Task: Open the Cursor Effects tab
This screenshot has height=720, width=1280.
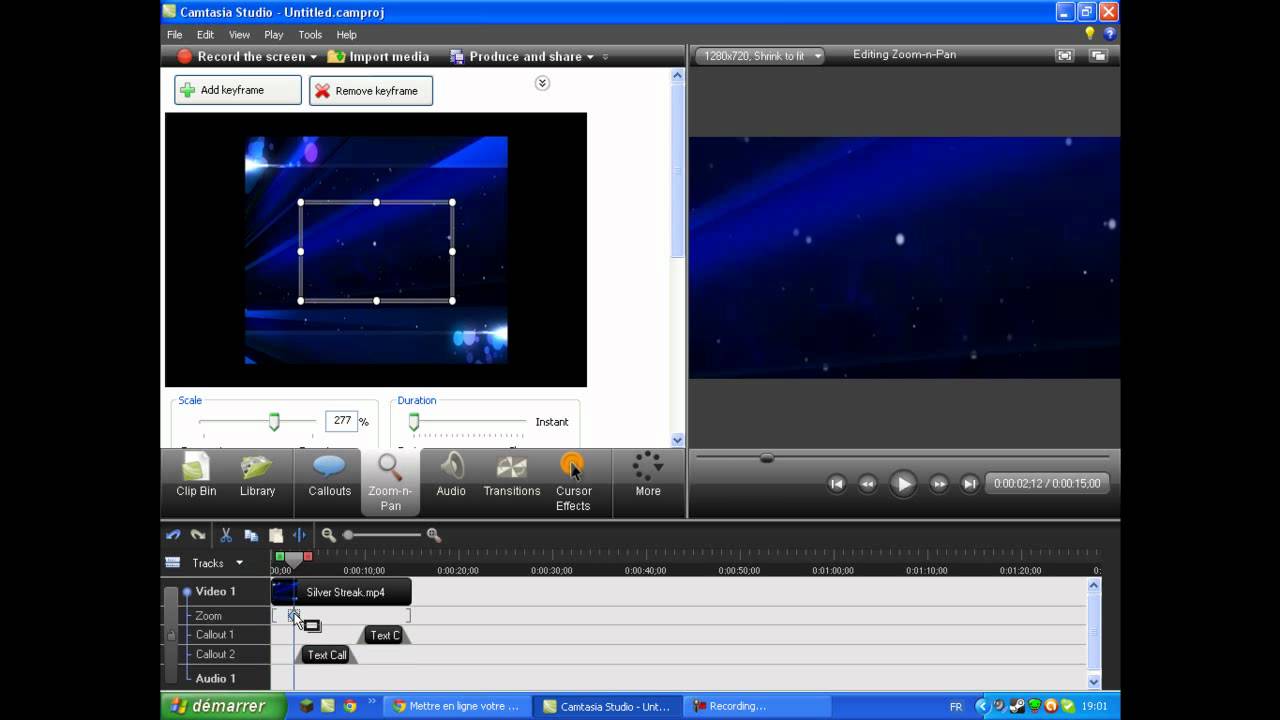Action: click(x=573, y=482)
